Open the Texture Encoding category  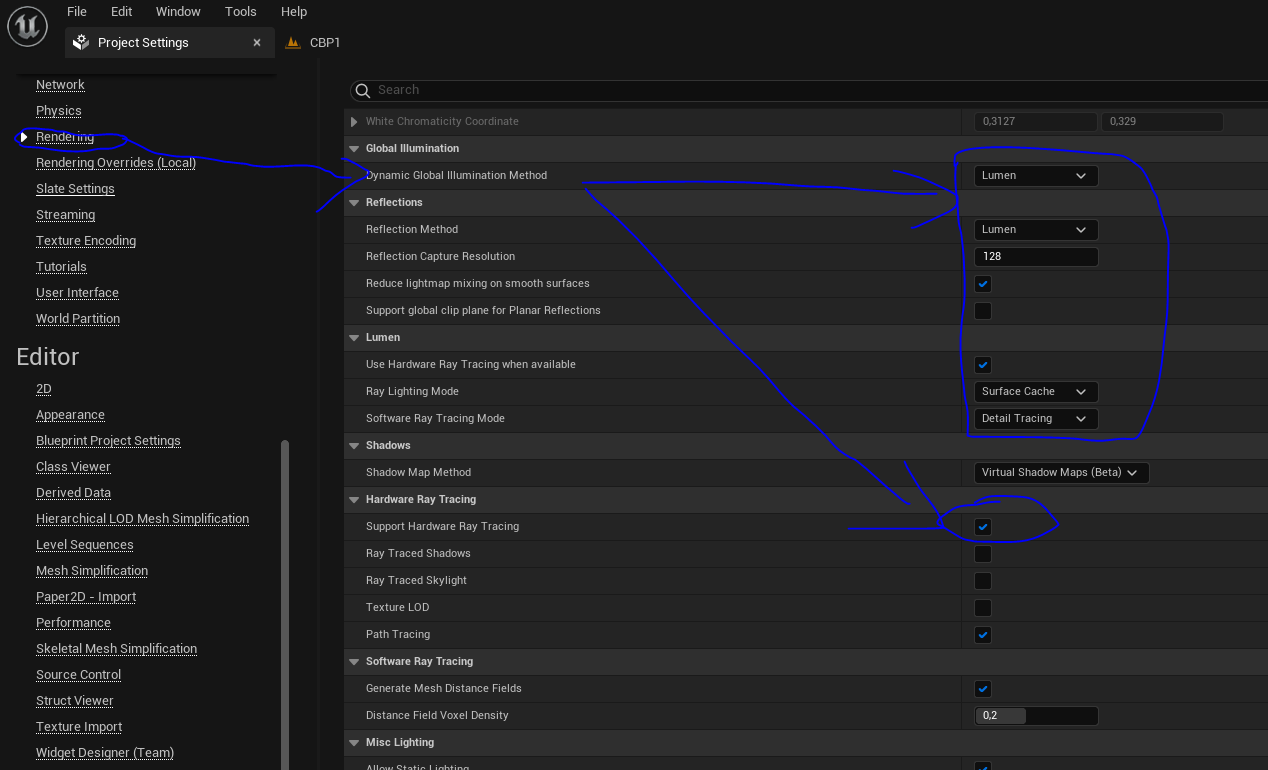[86, 241]
